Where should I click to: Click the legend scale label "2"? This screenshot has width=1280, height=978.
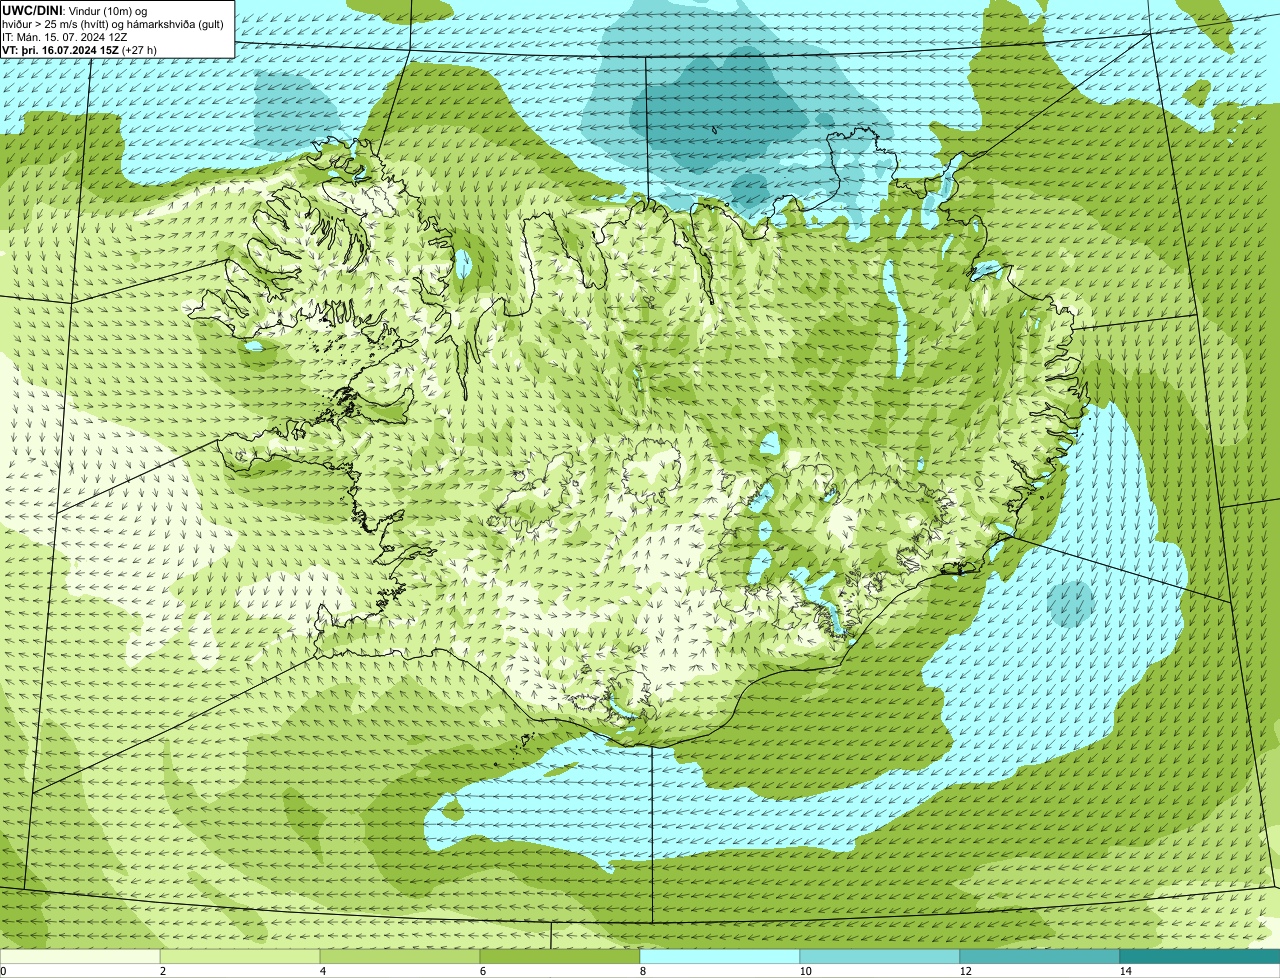click(x=162, y=971)
